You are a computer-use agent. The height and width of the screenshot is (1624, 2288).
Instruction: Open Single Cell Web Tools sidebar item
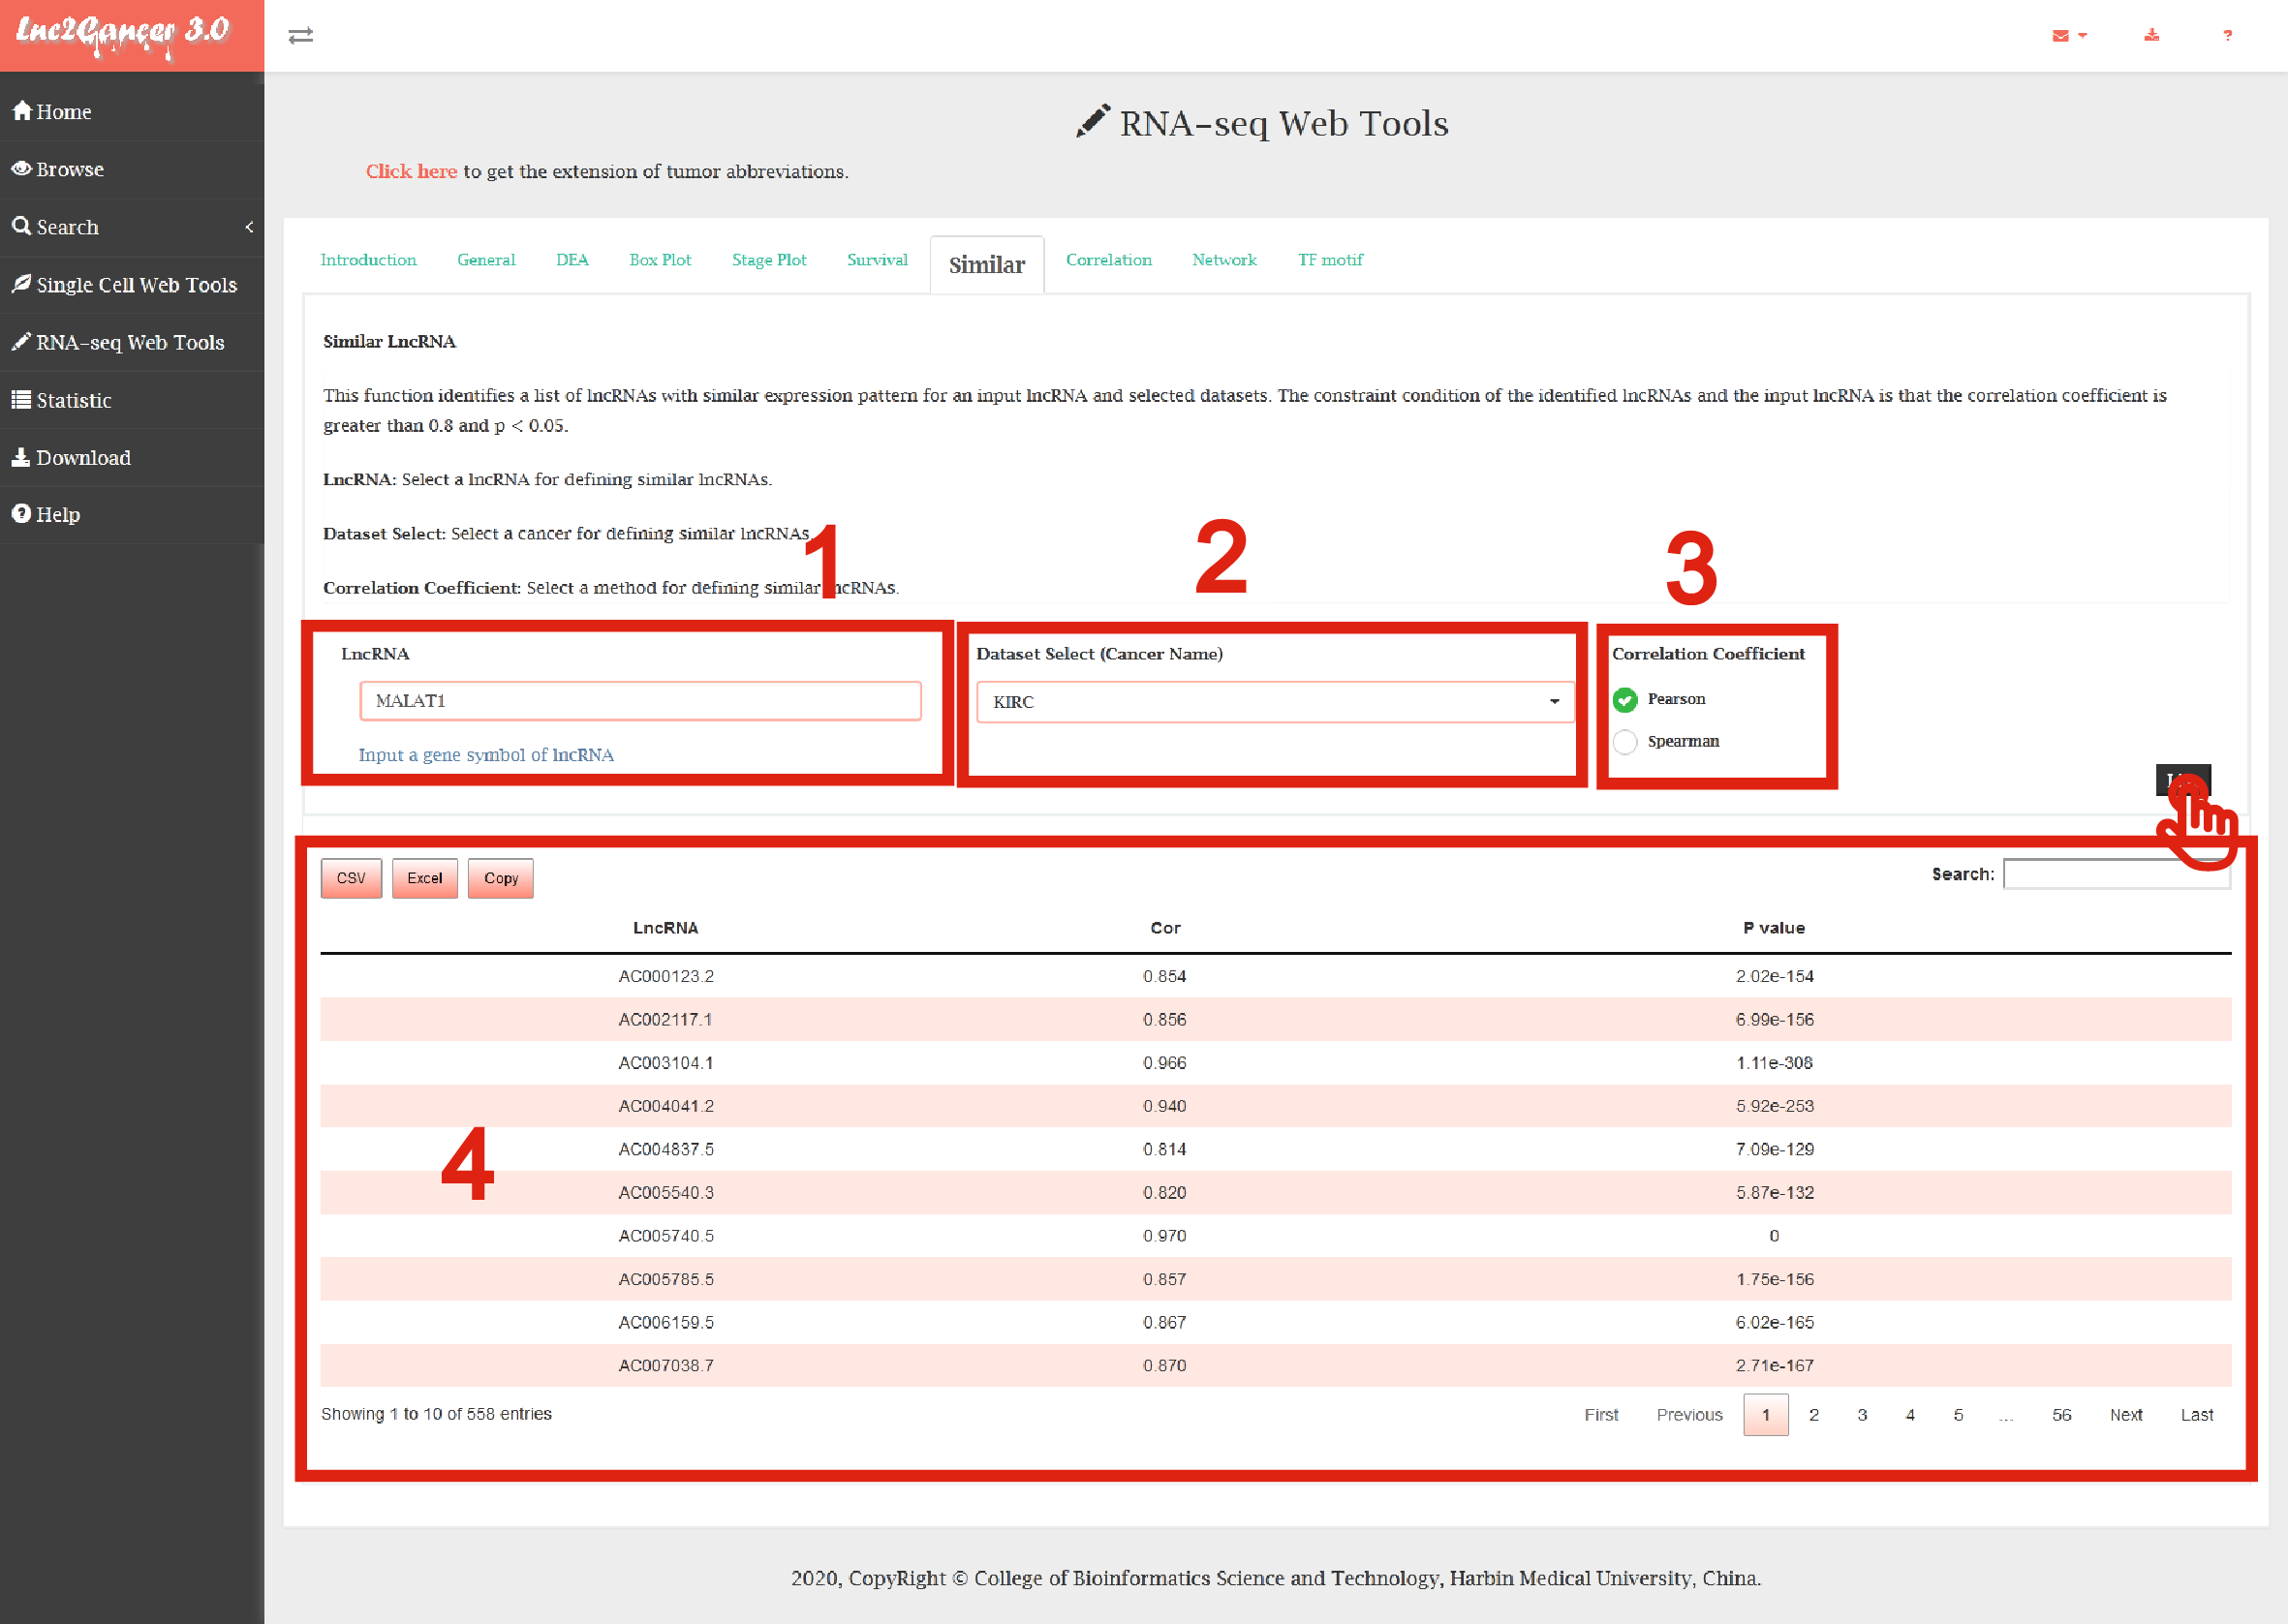coord(136,285)
